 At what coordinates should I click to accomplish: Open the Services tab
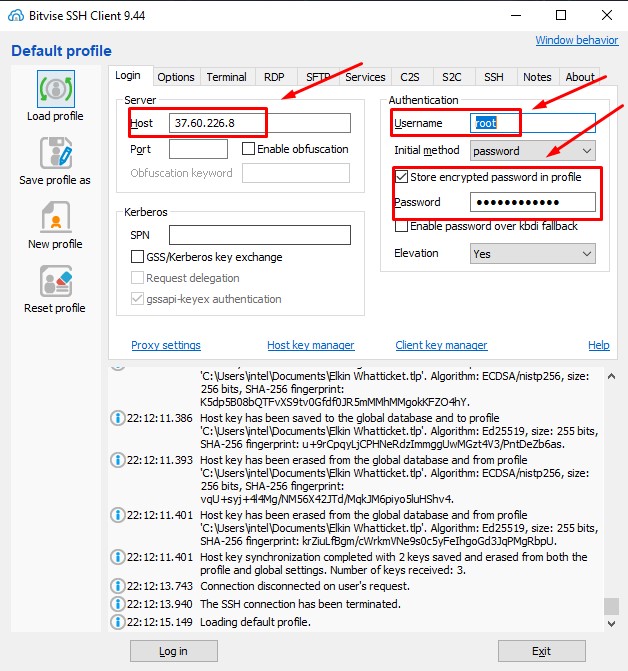coord(365,77)
